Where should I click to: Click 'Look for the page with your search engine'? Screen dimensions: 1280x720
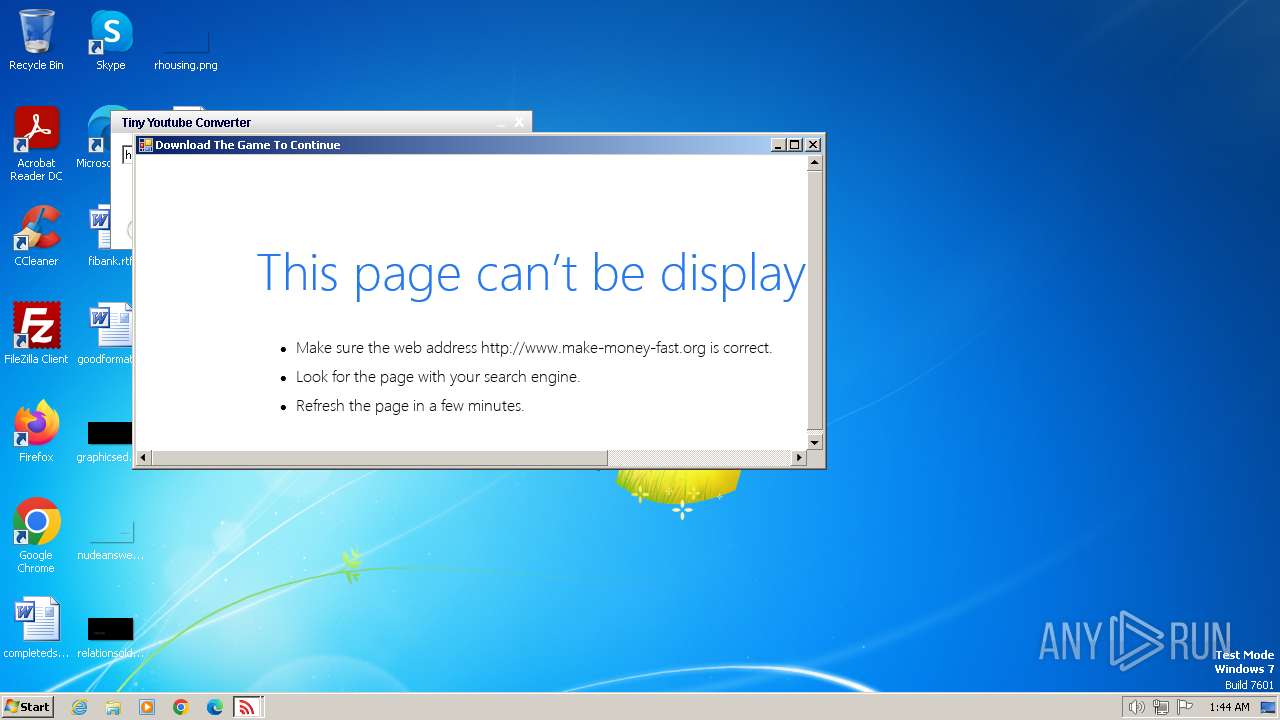438,377
